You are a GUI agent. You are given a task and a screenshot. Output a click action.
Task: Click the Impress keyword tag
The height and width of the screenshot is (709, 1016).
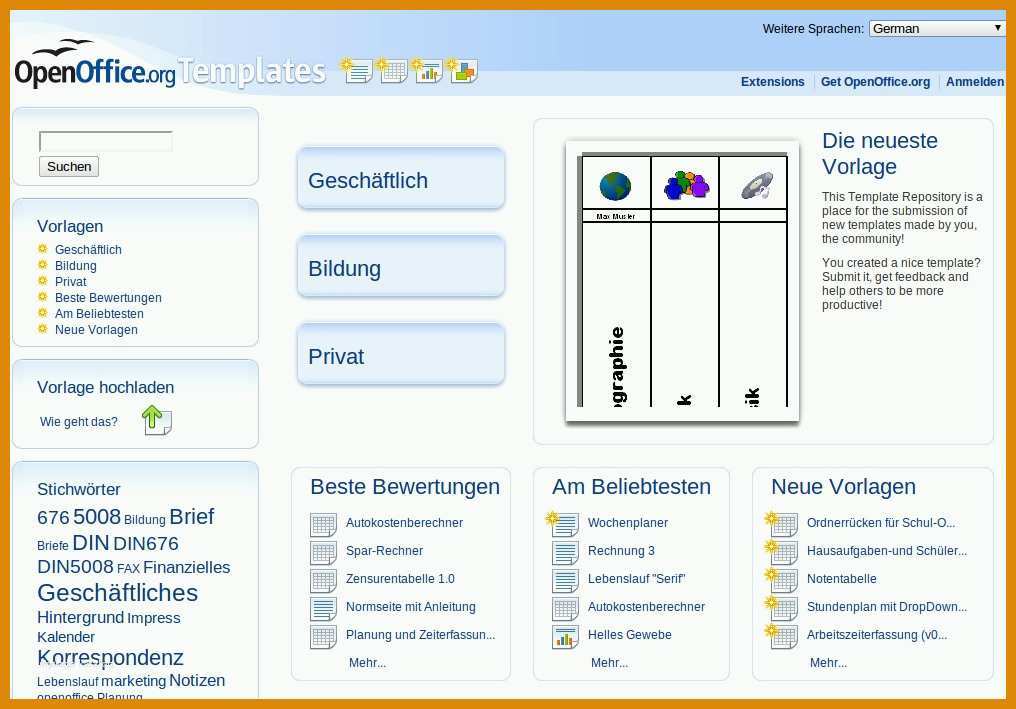154,618
